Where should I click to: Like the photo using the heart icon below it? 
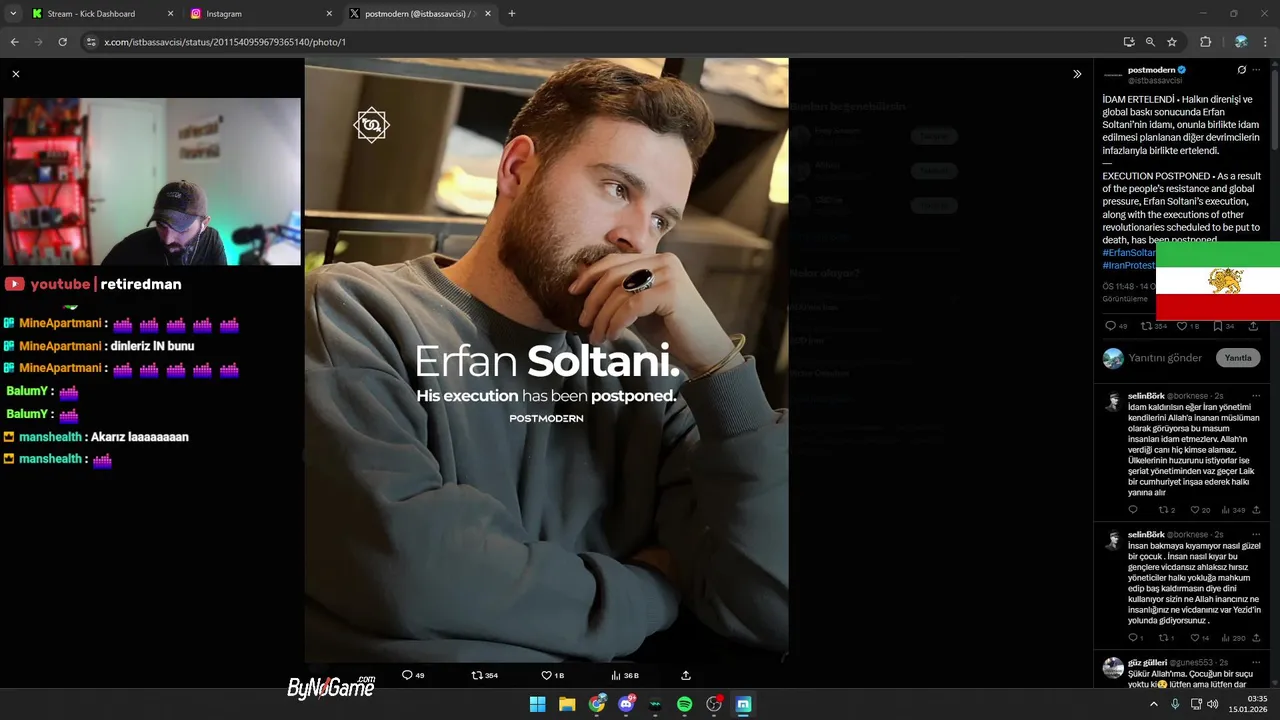pos(546,675)
